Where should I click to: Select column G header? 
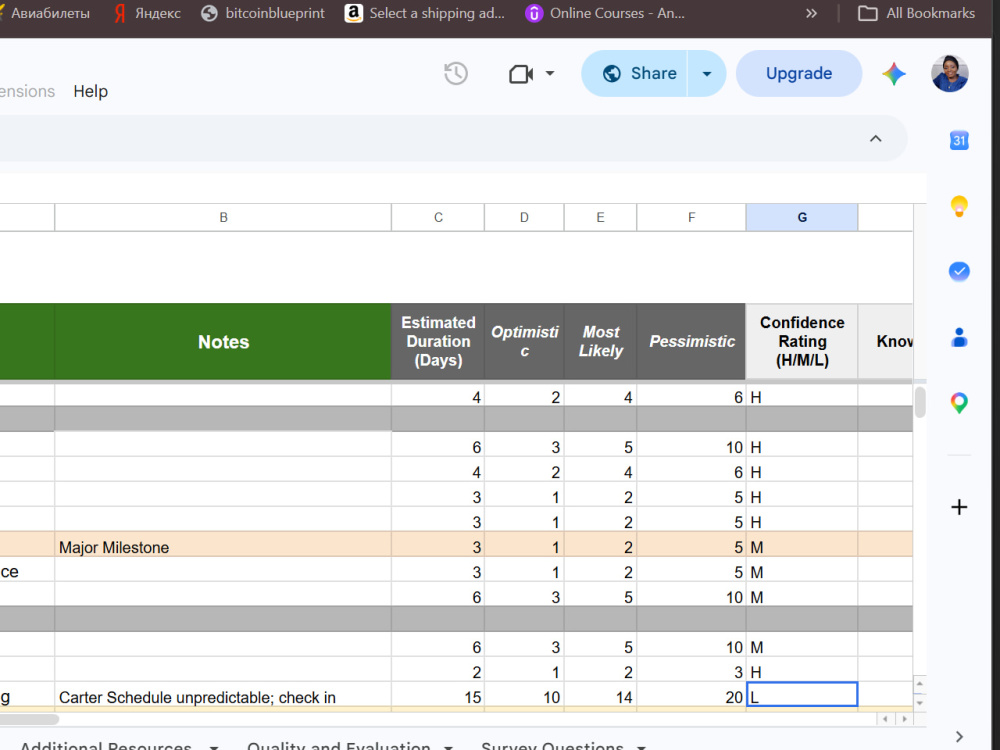802,217
